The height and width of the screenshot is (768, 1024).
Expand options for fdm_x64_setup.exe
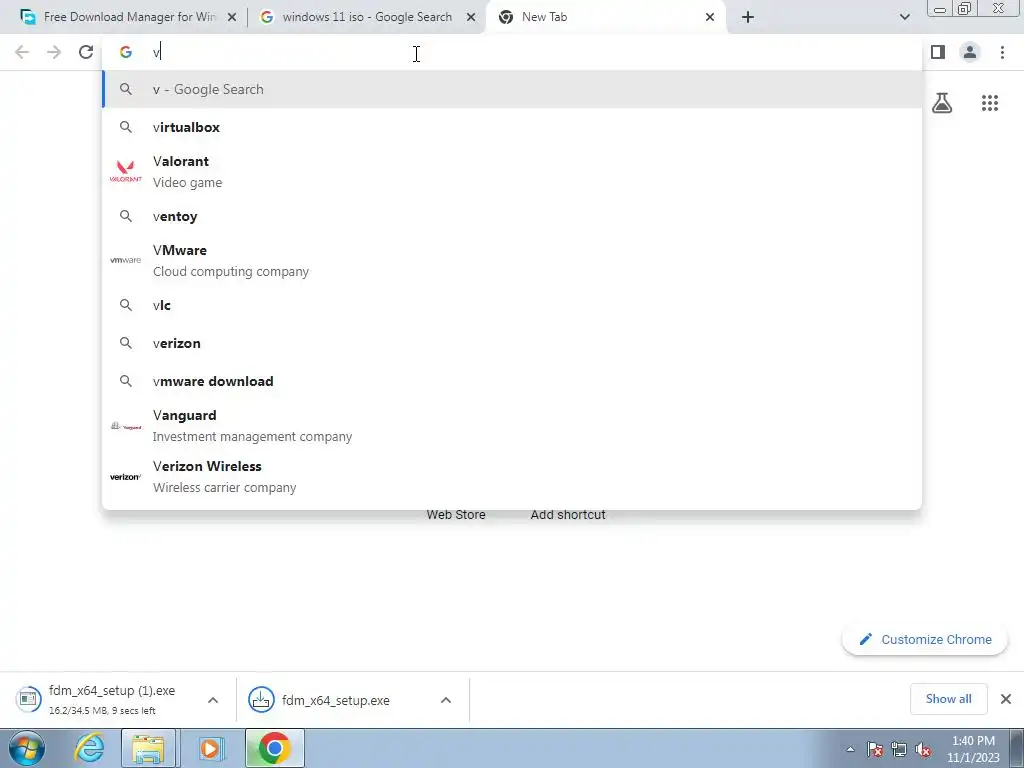point(446,700)
